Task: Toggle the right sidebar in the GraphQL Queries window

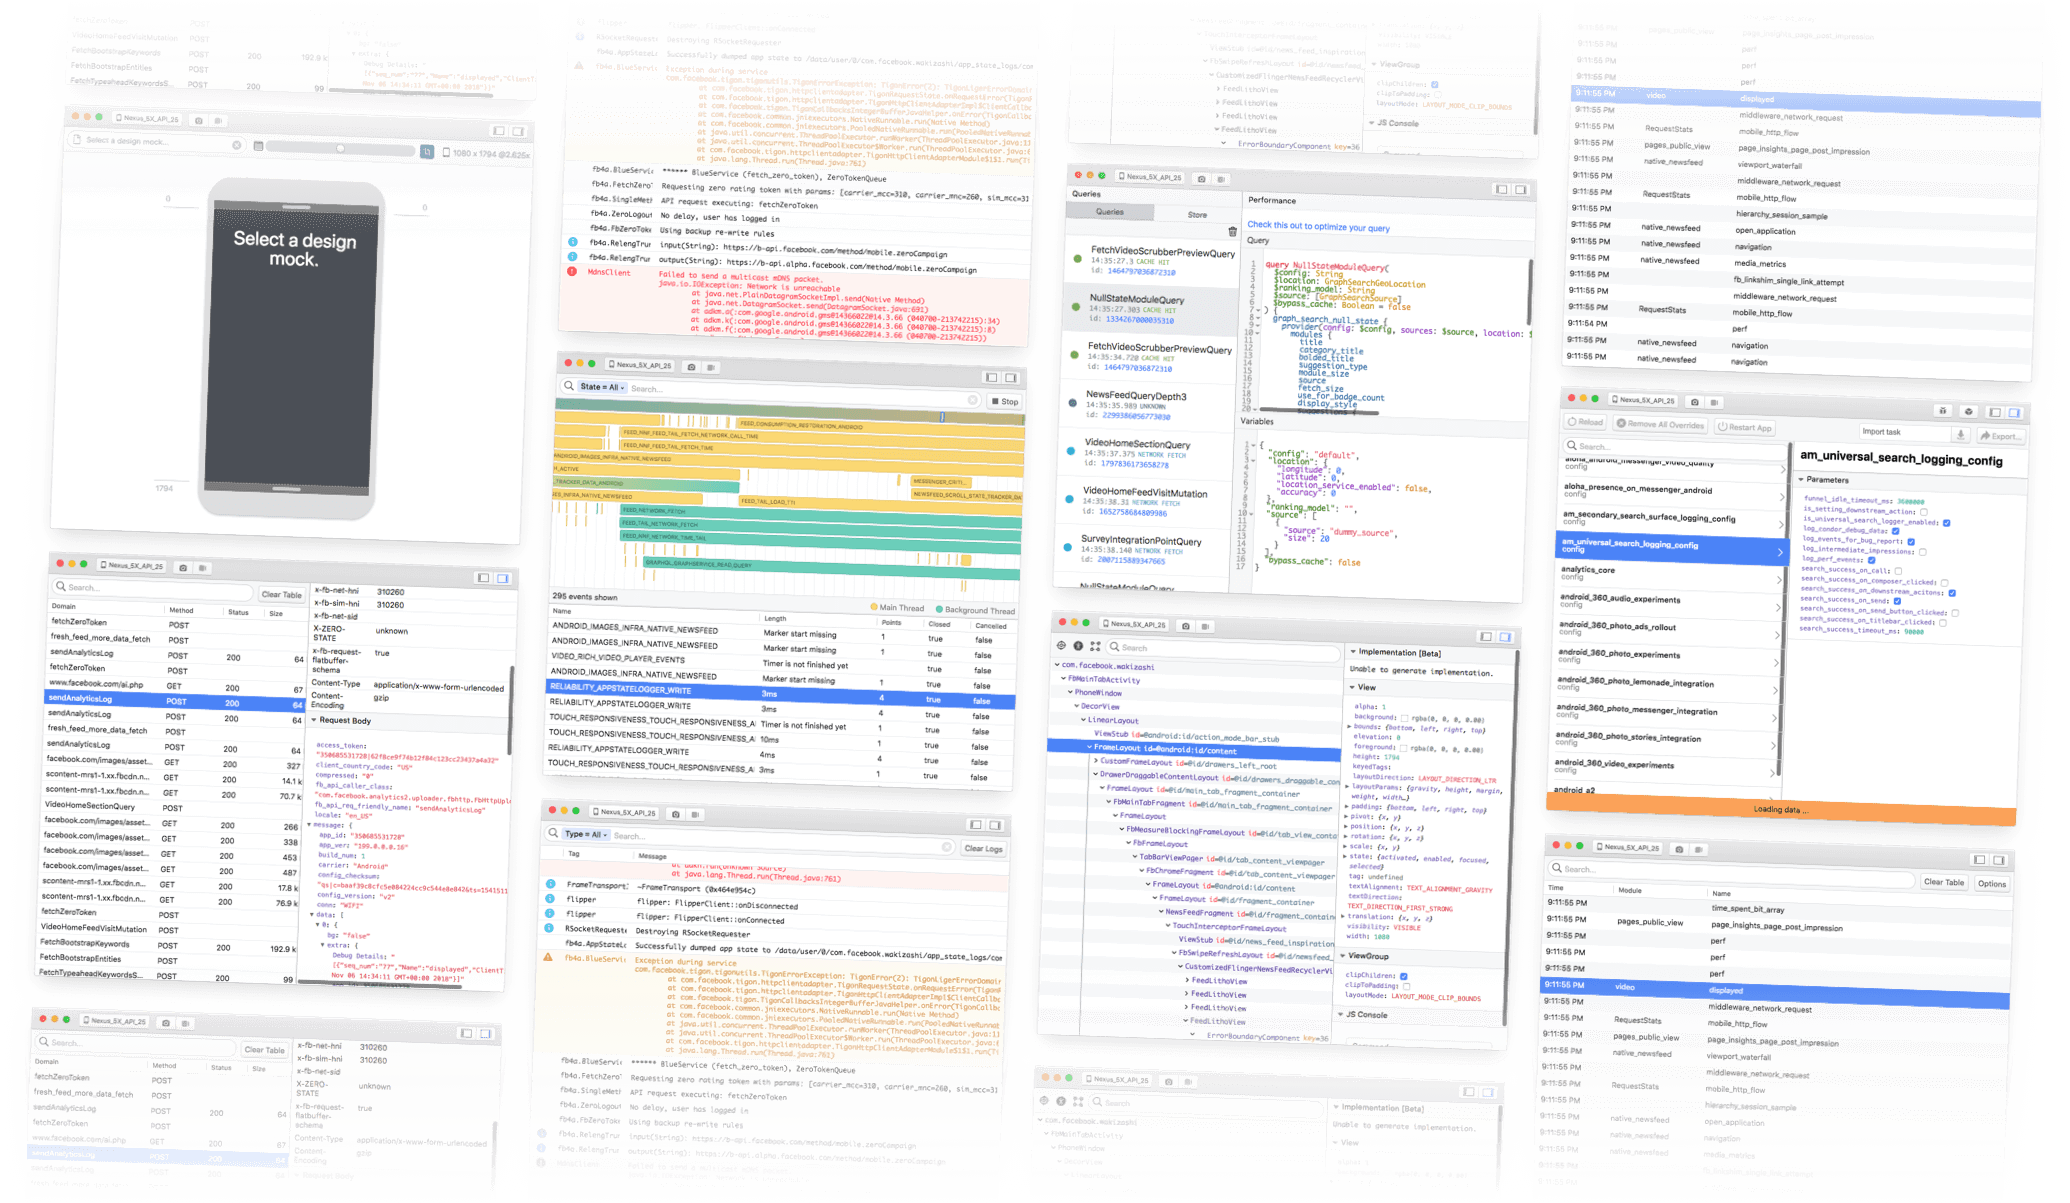Action: point(1520,189)
